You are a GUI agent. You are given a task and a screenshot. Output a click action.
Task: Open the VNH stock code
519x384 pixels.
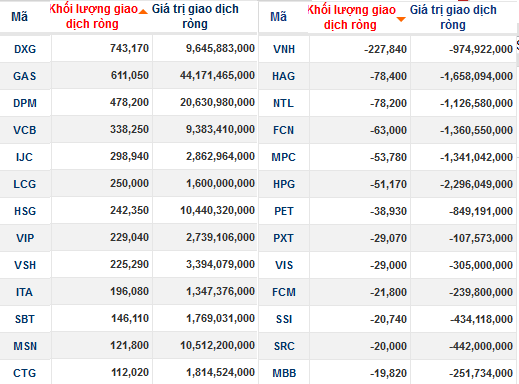coord(284,49)
